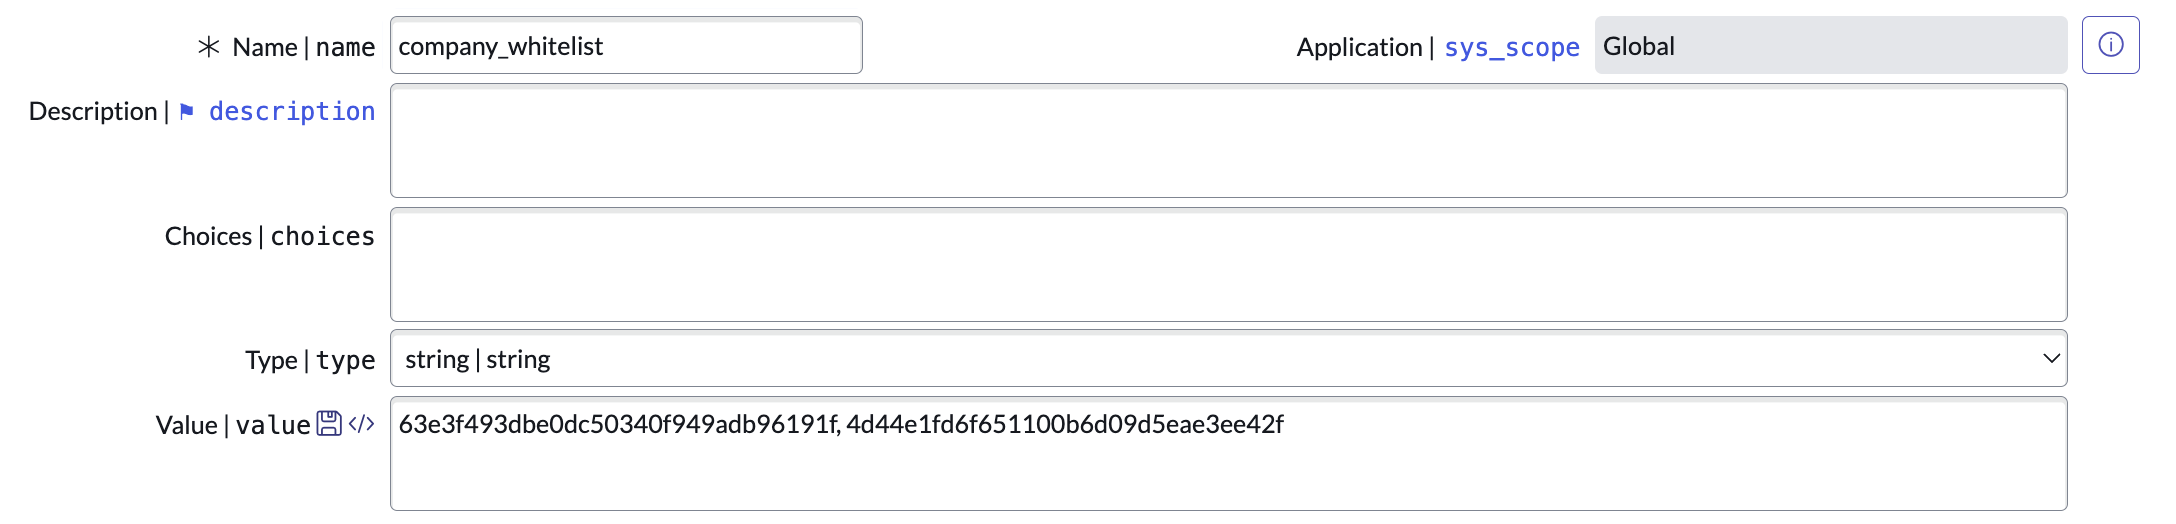This screenshot has height=524, width=2176.
Task: Select the Type string combo box
Action: [1200, 359]
